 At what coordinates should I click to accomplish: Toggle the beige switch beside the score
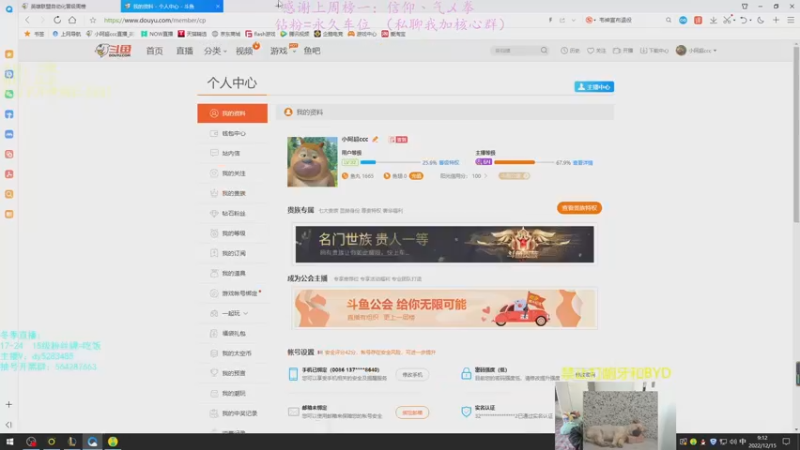(514, 176)
